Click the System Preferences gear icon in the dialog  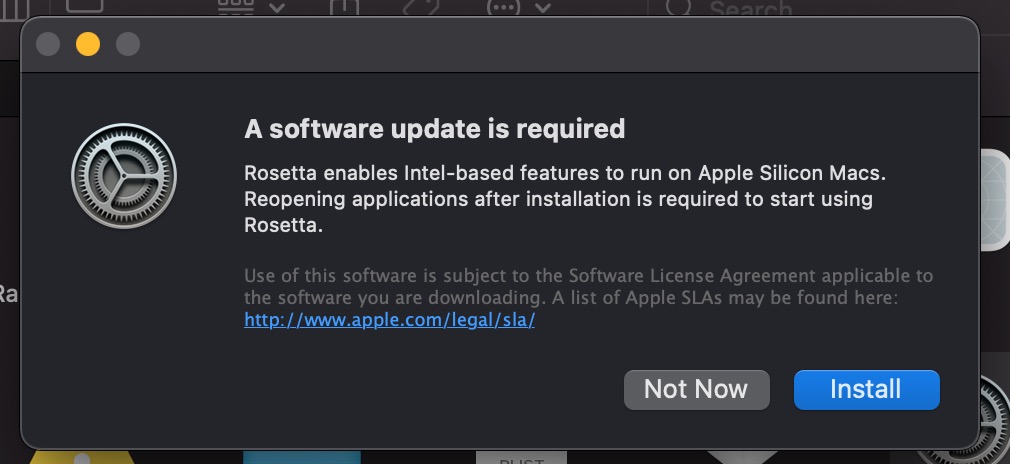pos(124,183)
